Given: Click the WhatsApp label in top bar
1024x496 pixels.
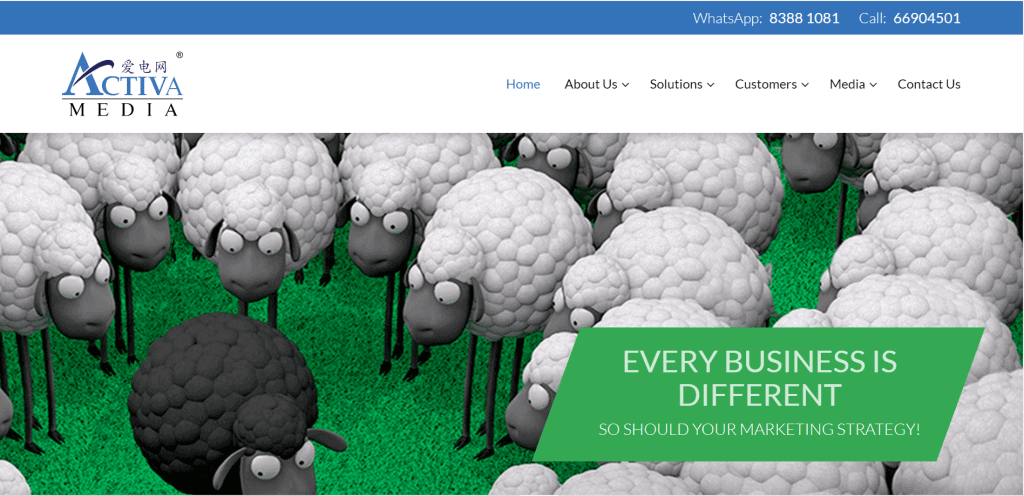Looking at the screenshot, I should [x=728, y=18].
